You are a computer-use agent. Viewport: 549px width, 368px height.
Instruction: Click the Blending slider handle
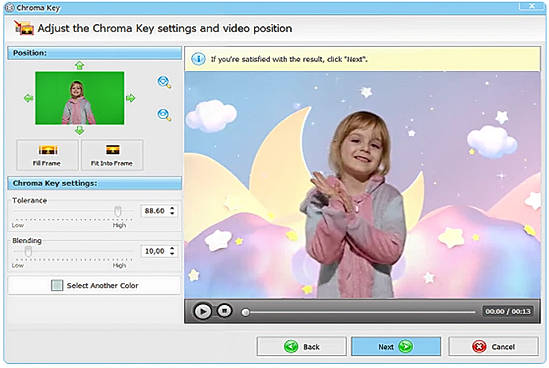point(28,251)
